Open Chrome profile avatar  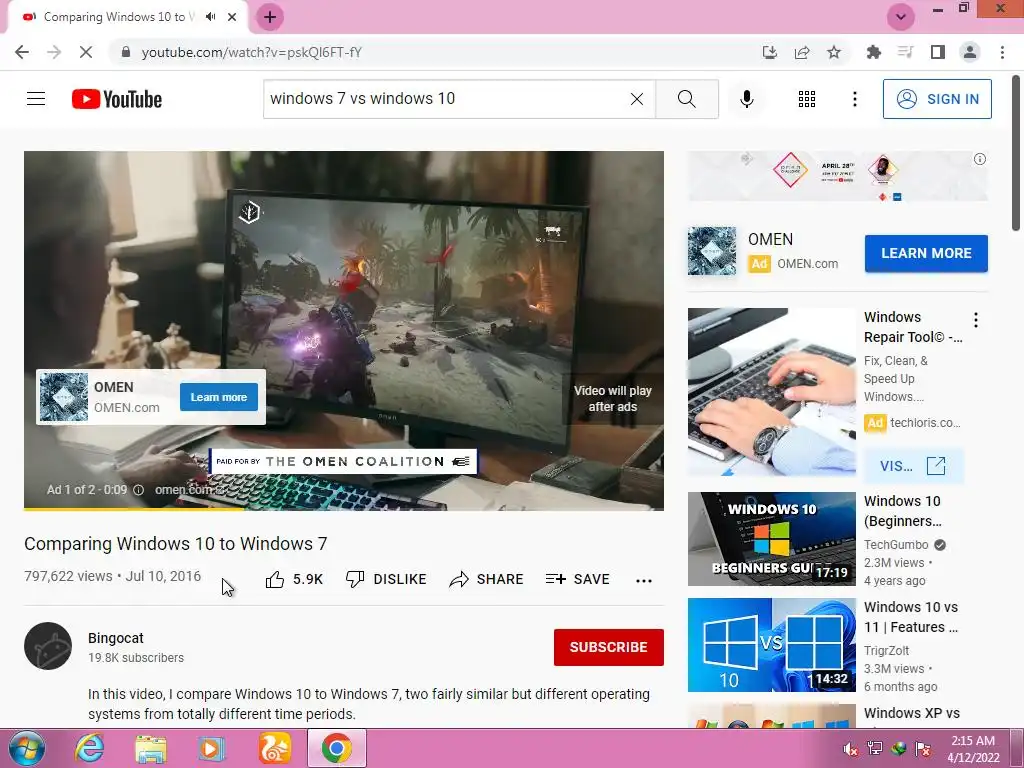[x=970, y=52]
